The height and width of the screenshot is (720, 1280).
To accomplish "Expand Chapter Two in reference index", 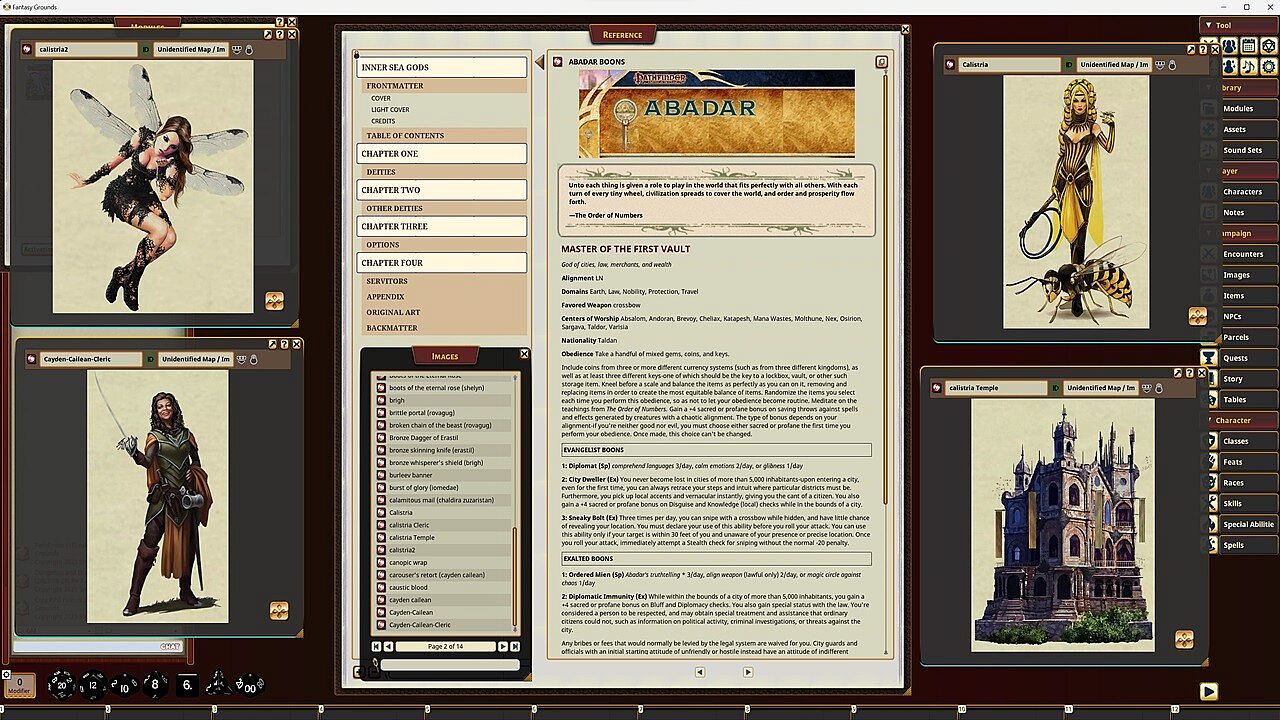I will click(441, 190).
